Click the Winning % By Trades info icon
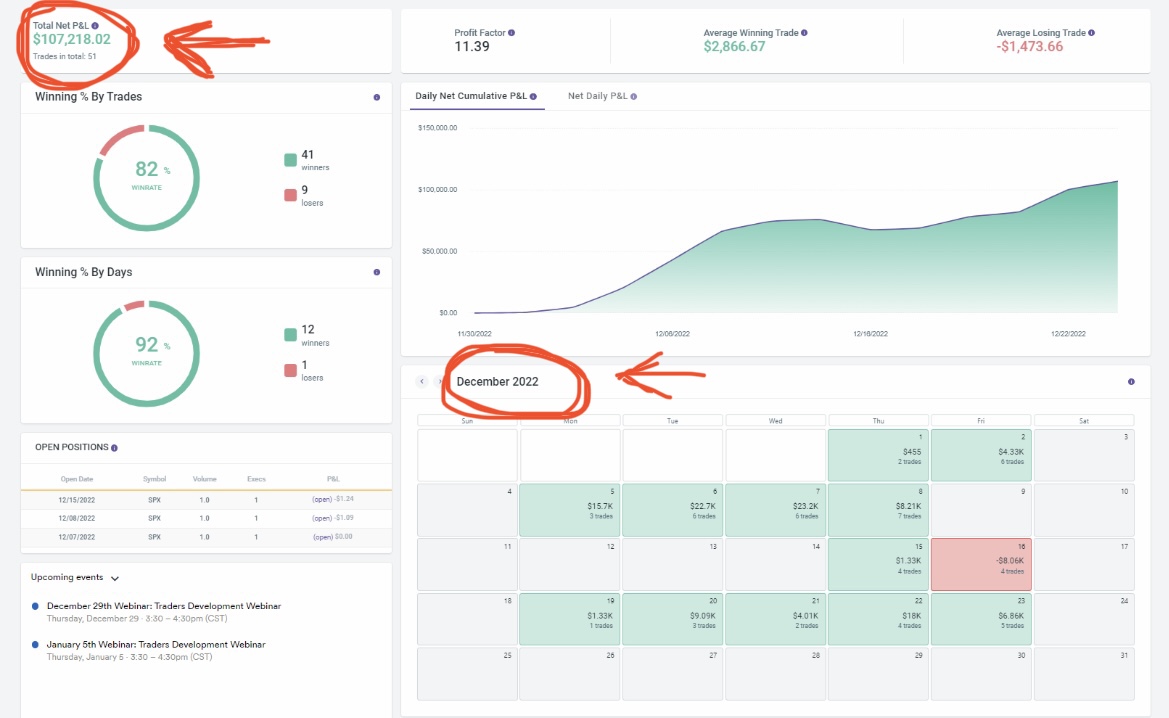This screenshot has height=718, width=1169. 376,98
